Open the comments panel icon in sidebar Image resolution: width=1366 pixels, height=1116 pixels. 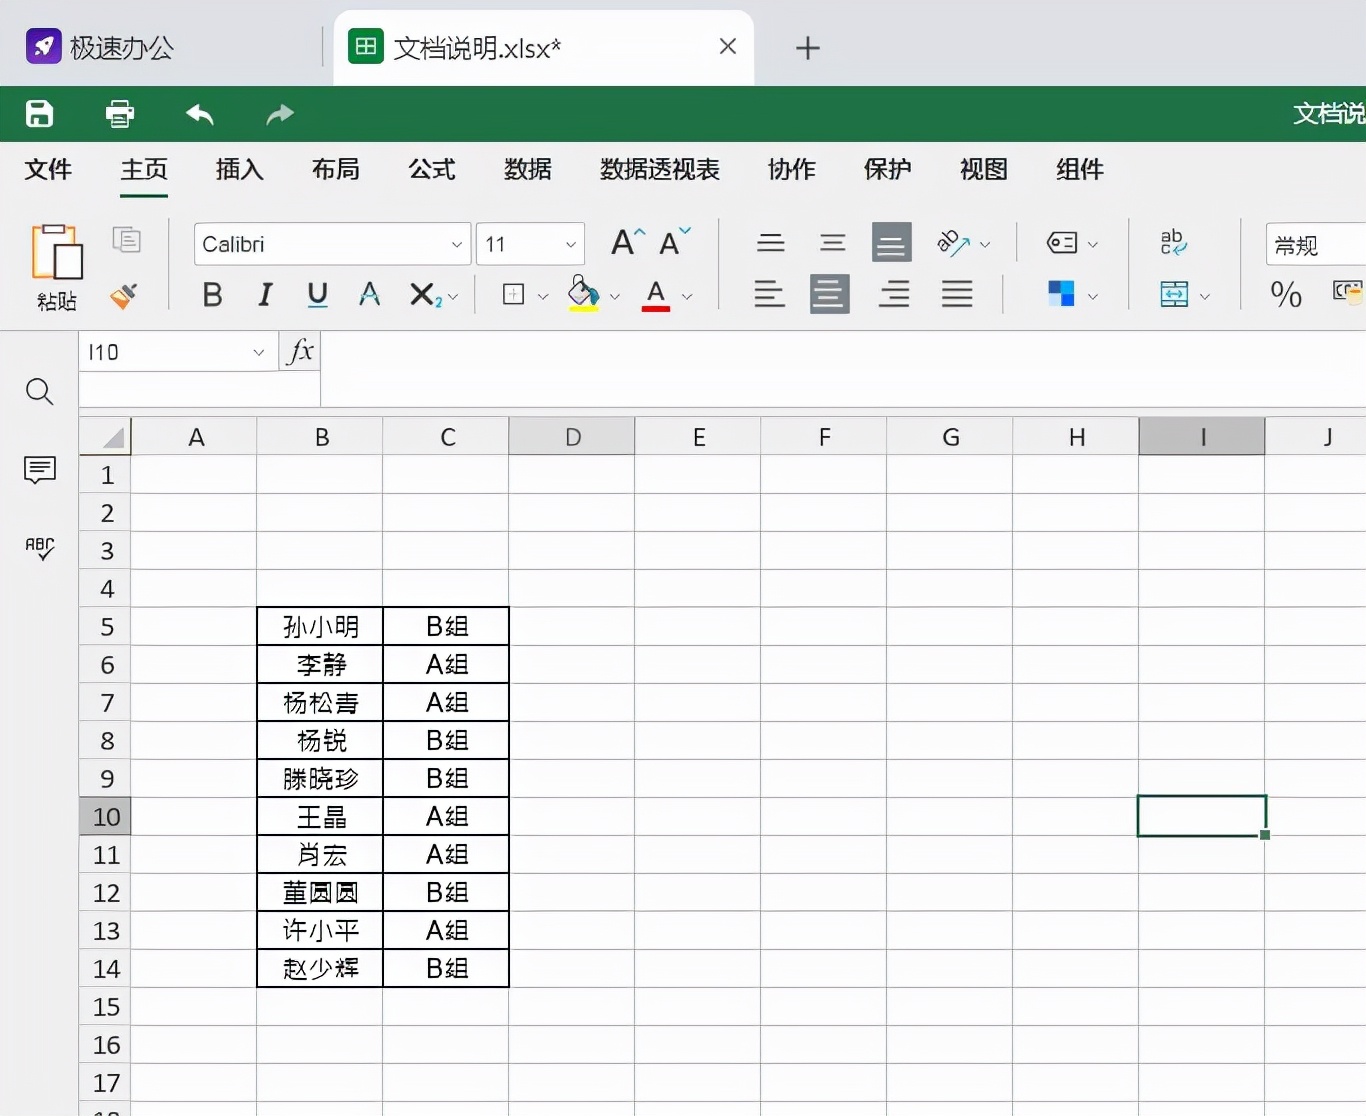tap(39, 469)
